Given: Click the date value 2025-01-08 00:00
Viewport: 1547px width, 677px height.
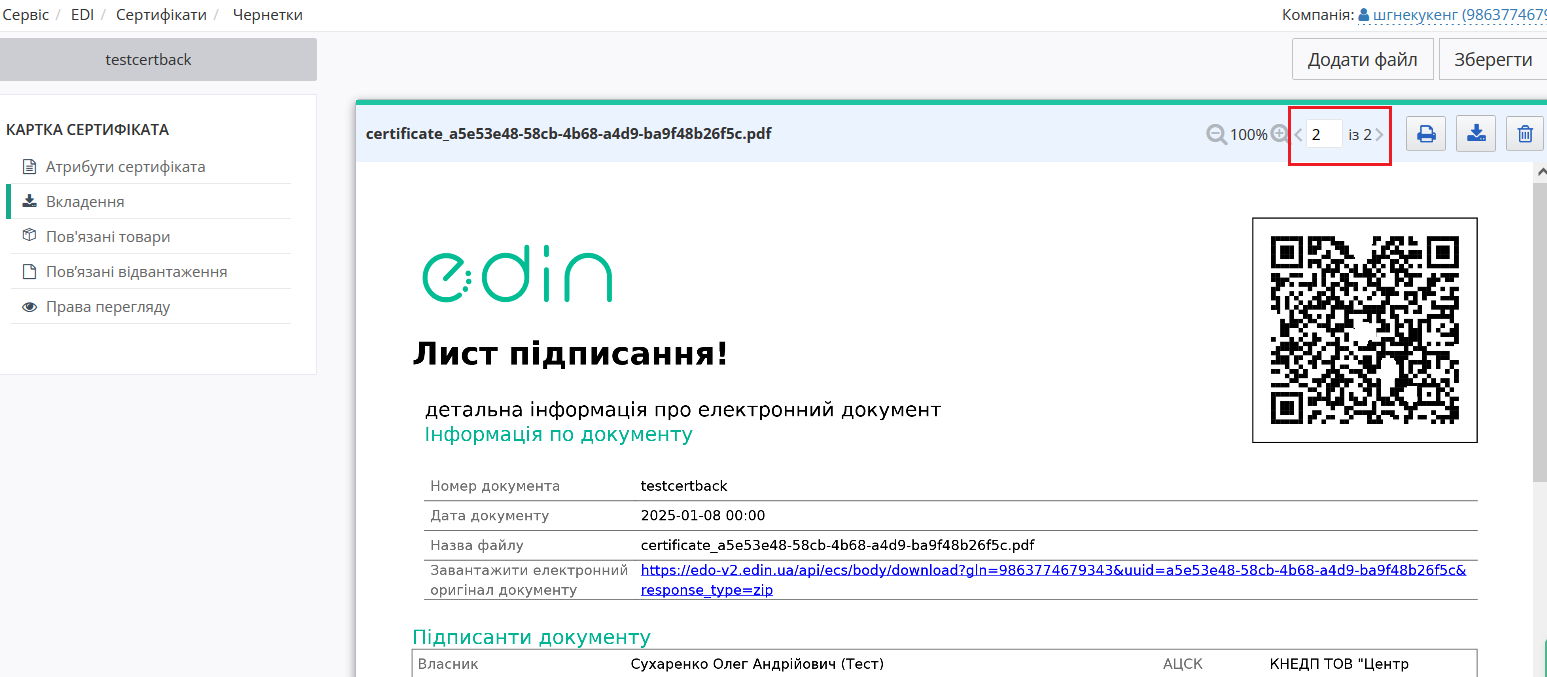Looking at the screenshot, I should pos(703,516).
